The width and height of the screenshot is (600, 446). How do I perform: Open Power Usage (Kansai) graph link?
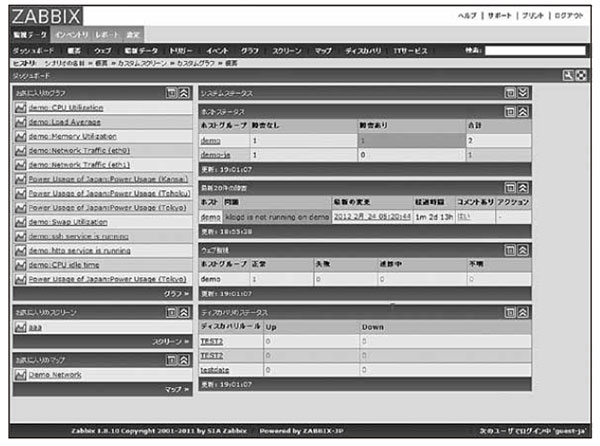click(109, 179)
